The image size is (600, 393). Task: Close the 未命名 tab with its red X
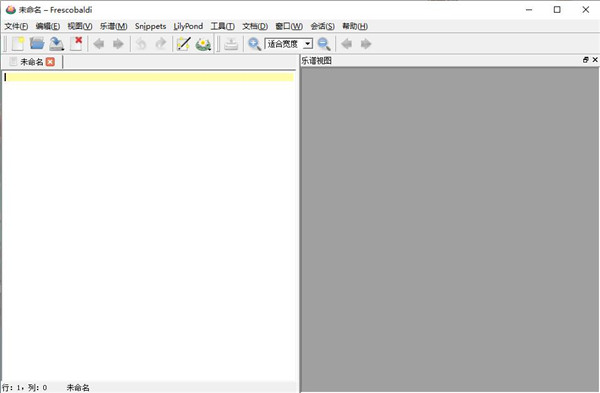click(50, 62)
